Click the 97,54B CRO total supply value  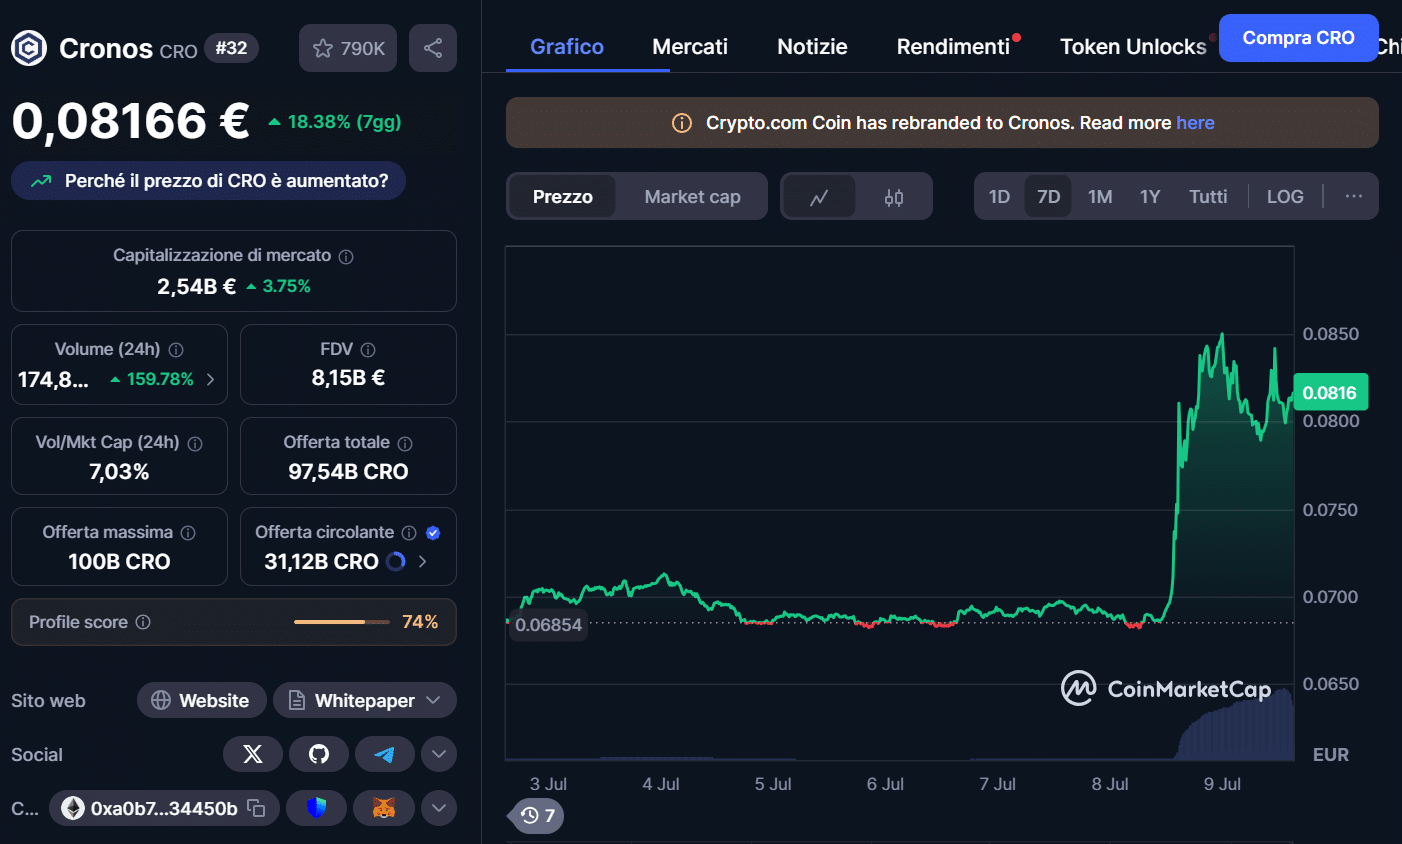[348, 472]
